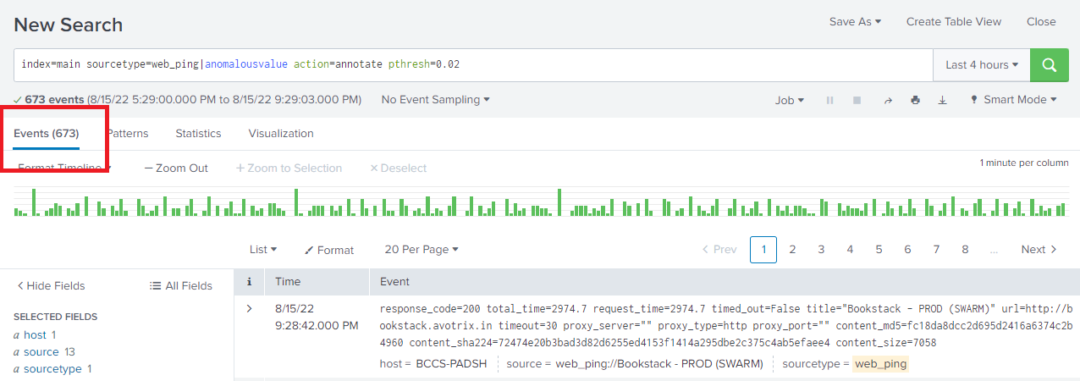Change the Smart Mode search mode
The height and width of the screenshot is (381, 1080).
[x=1013, y=100]
